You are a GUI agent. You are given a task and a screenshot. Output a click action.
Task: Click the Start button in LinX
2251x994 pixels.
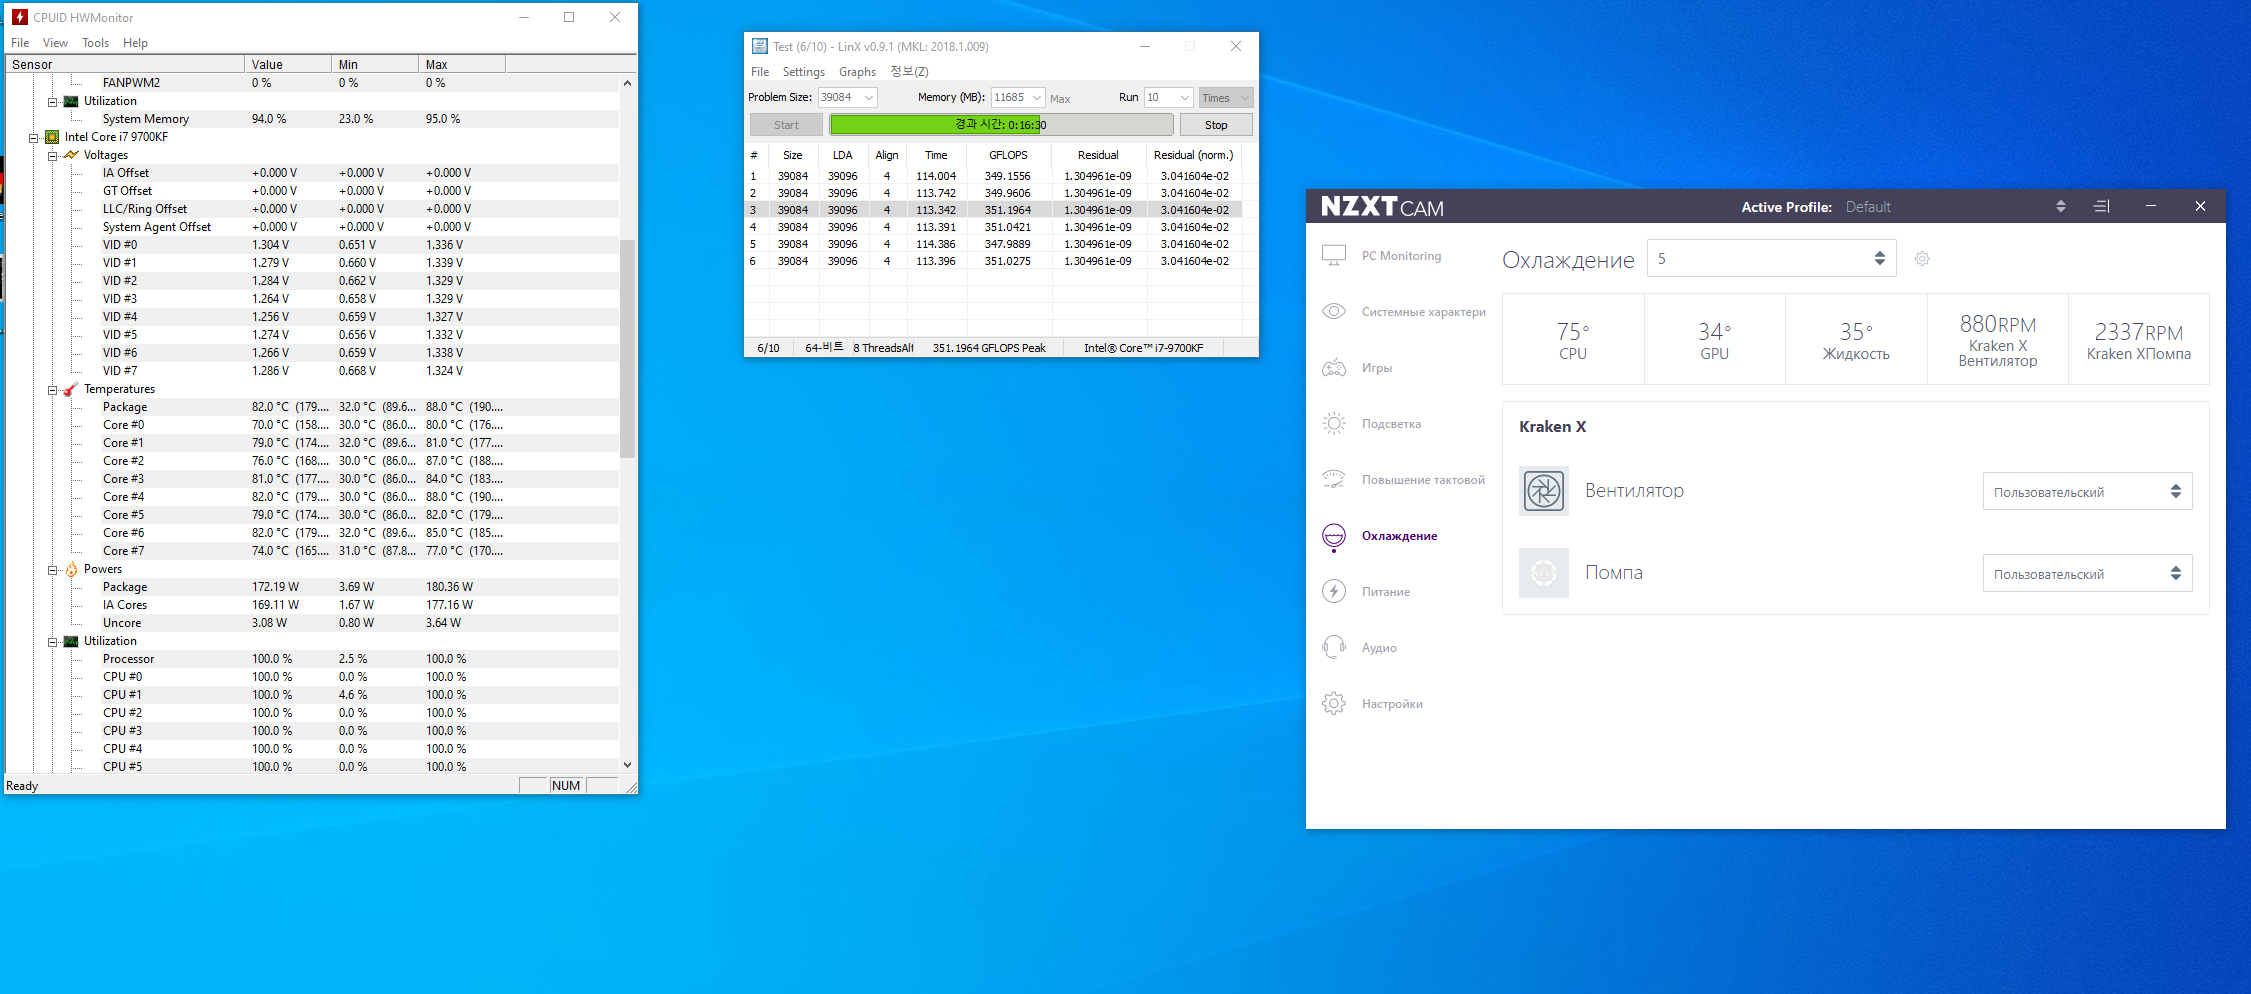tap(786, 125)
